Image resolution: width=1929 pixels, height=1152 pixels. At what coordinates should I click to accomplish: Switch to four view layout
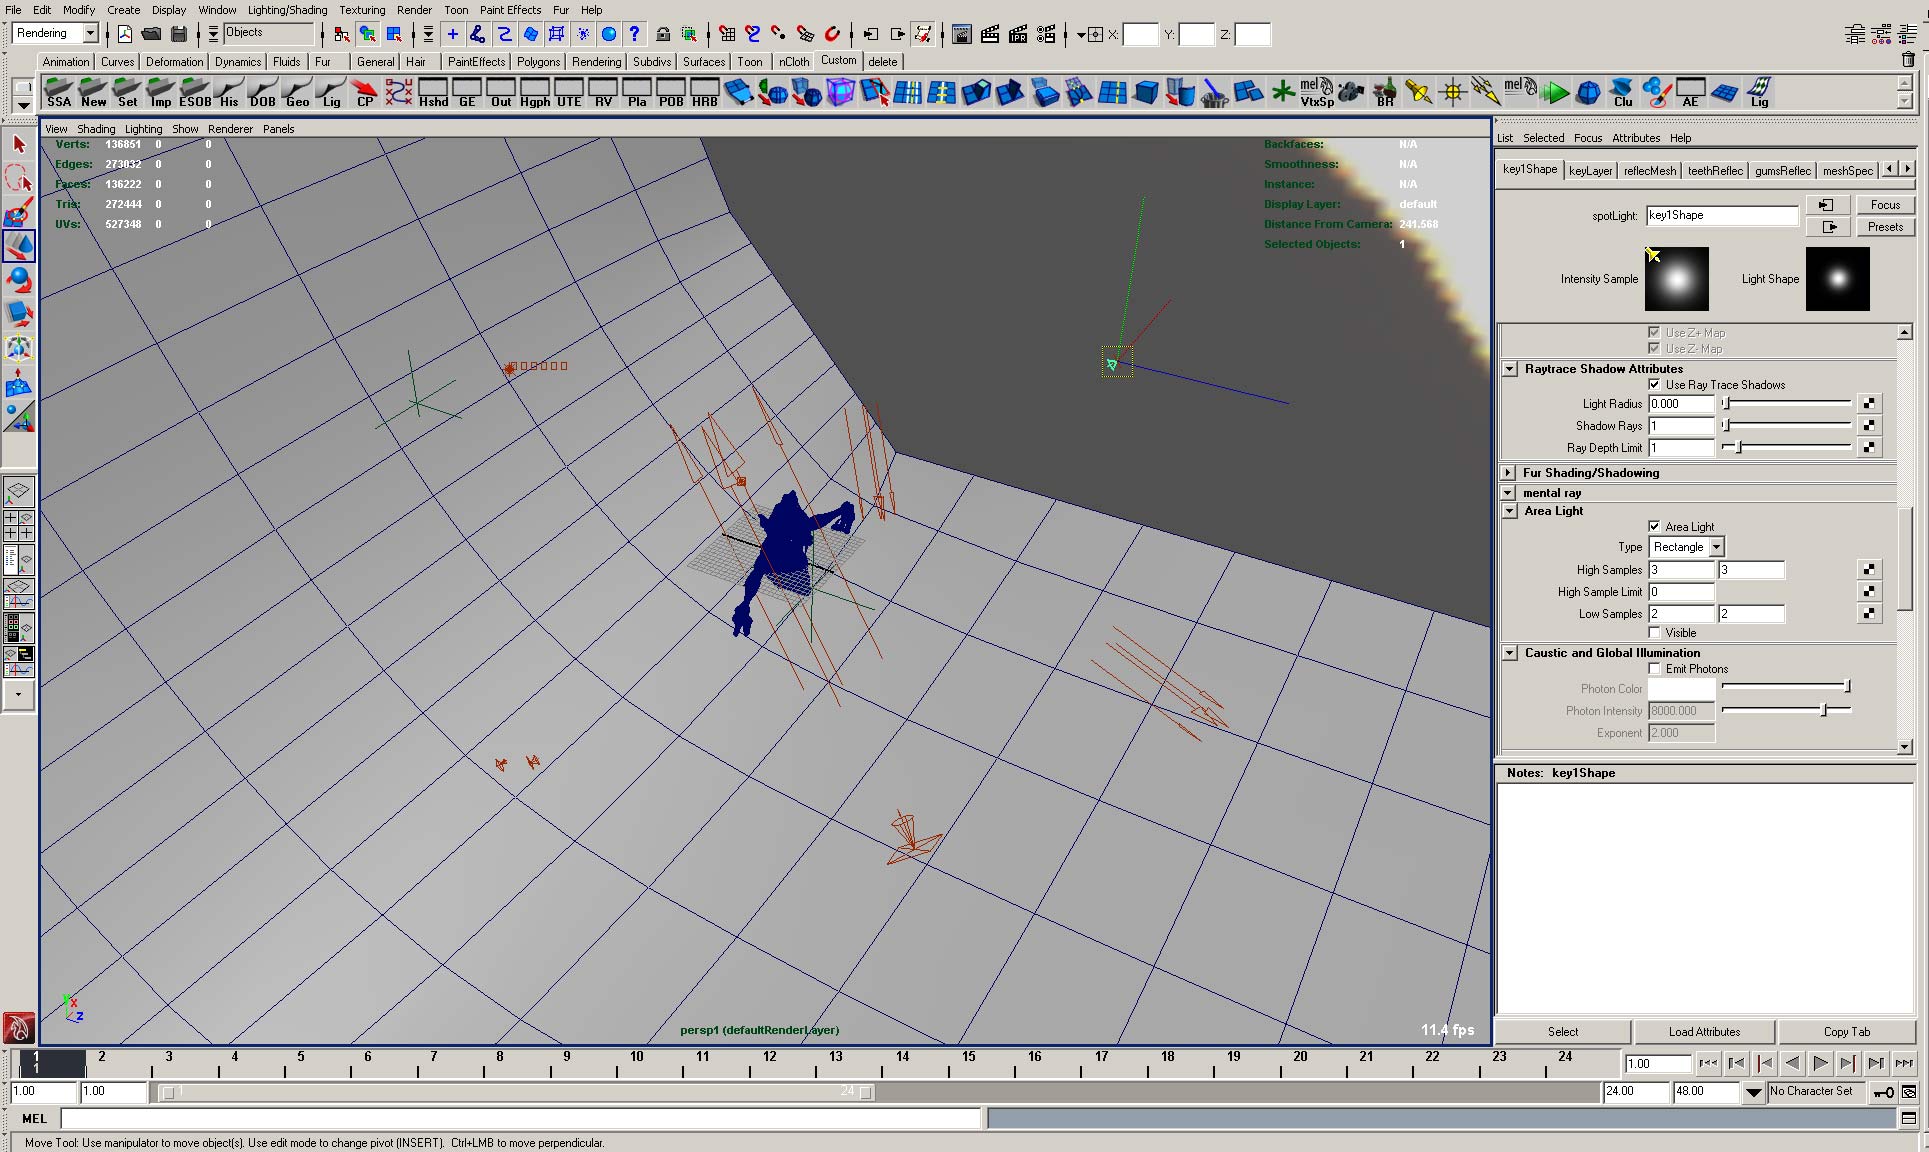(19, 525)
